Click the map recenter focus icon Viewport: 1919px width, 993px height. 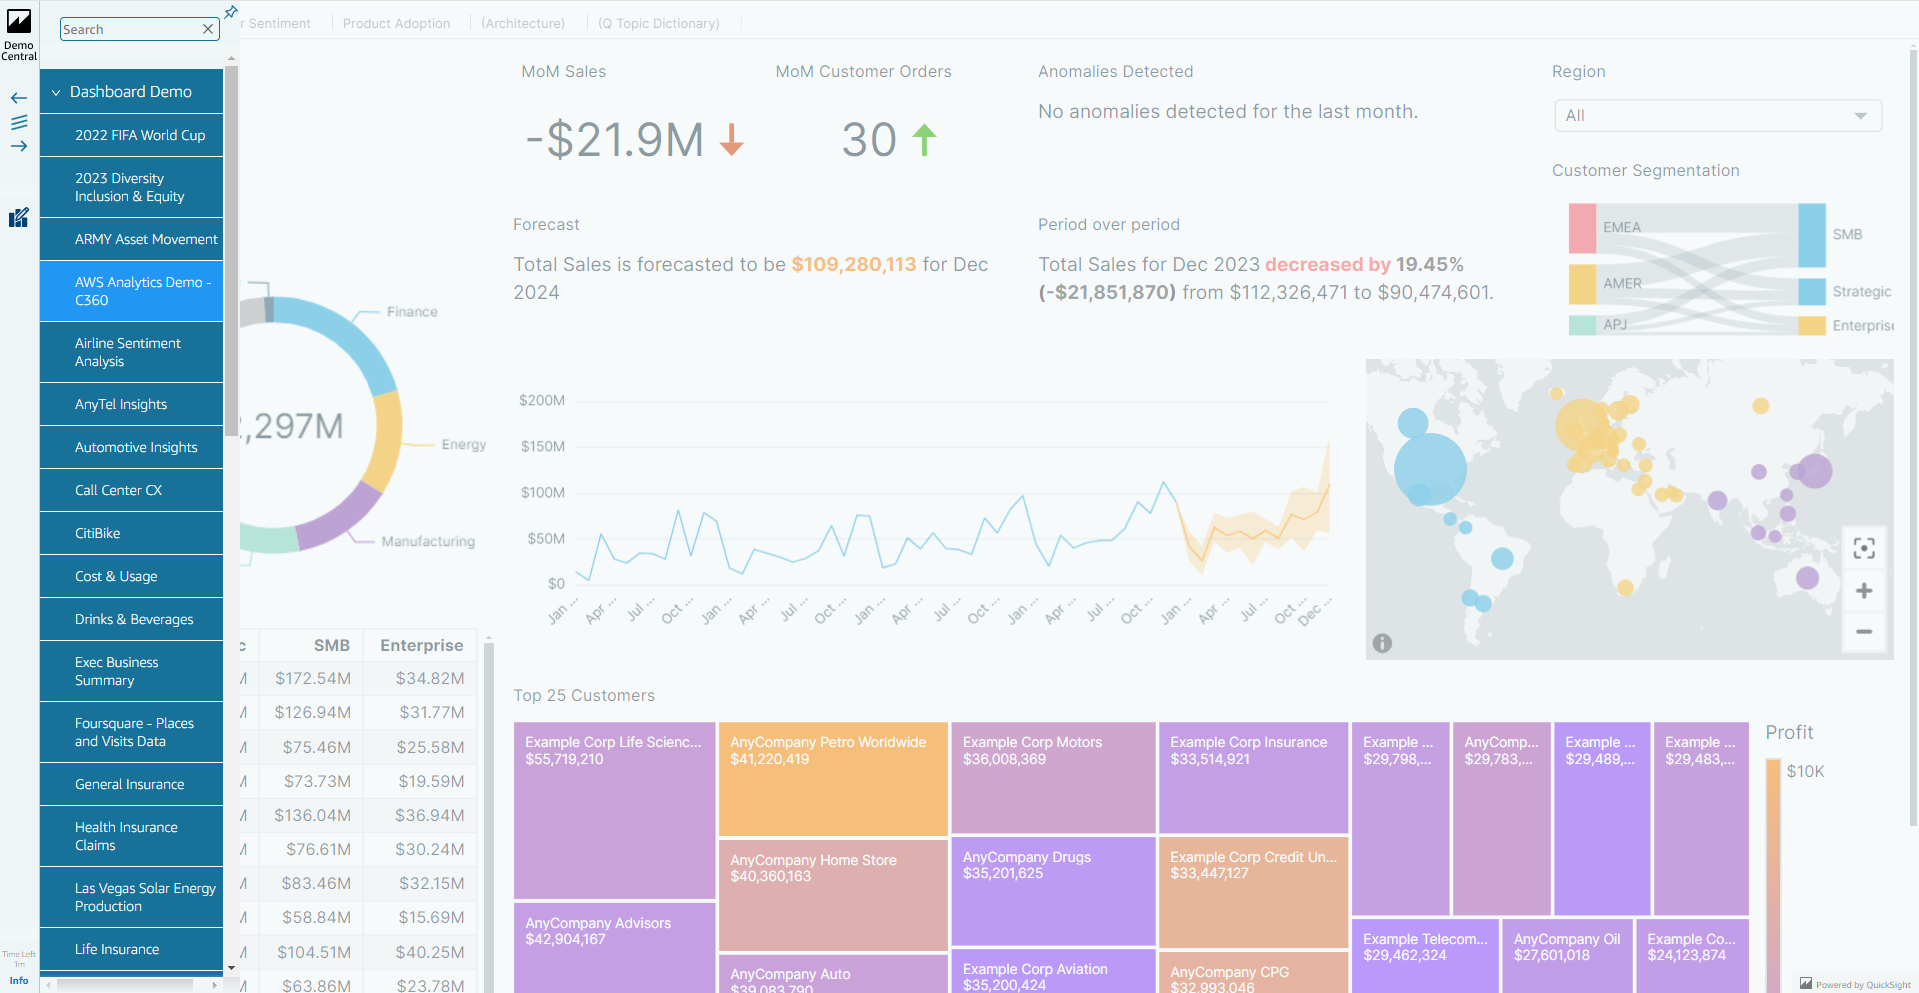tap(1864, 548)
